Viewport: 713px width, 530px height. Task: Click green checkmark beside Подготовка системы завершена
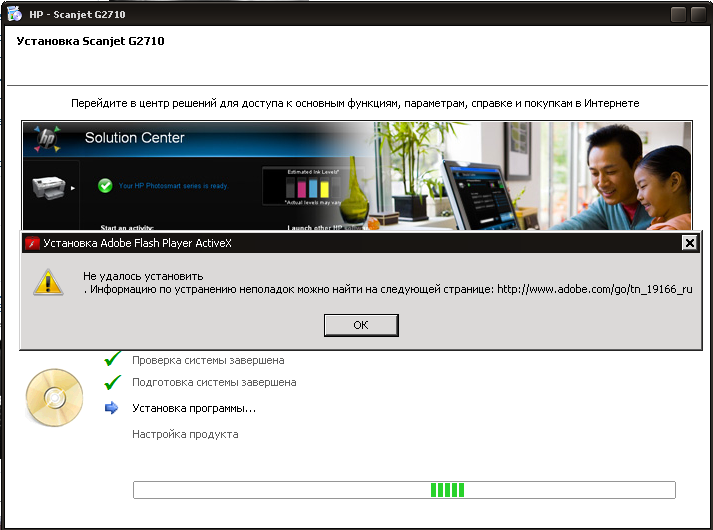point(113,382)
